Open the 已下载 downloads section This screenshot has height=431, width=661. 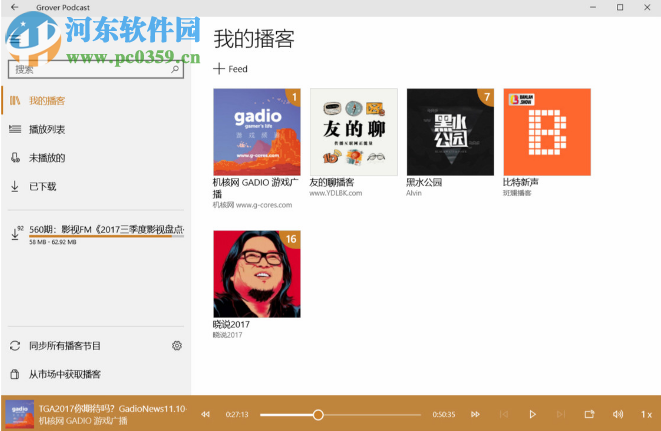(x=96, y=186)
